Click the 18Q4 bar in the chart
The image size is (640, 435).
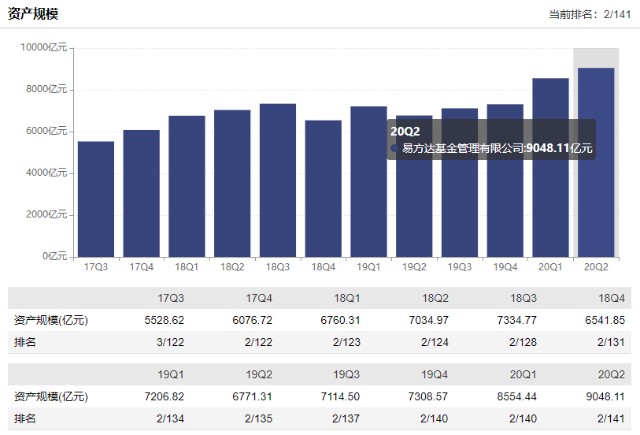[x=323, y=188]
